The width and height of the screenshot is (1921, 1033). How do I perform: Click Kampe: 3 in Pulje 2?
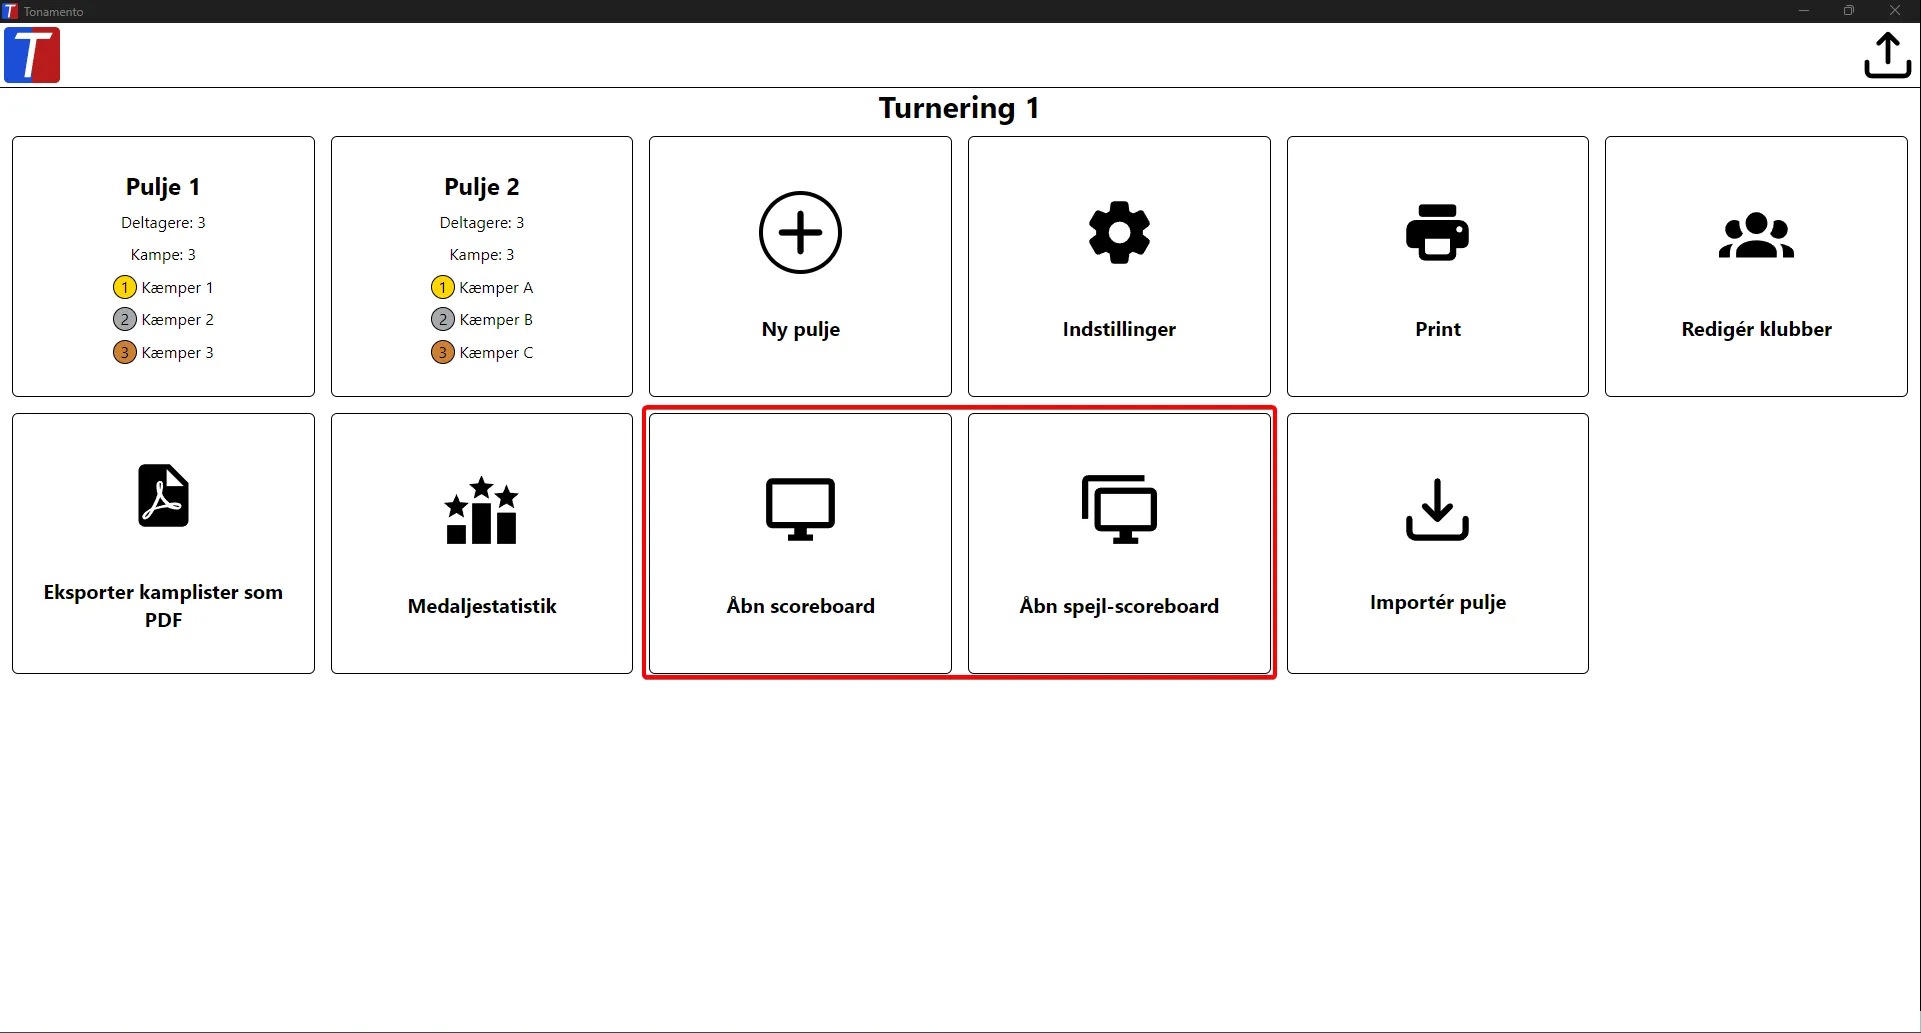click(481, 255)
